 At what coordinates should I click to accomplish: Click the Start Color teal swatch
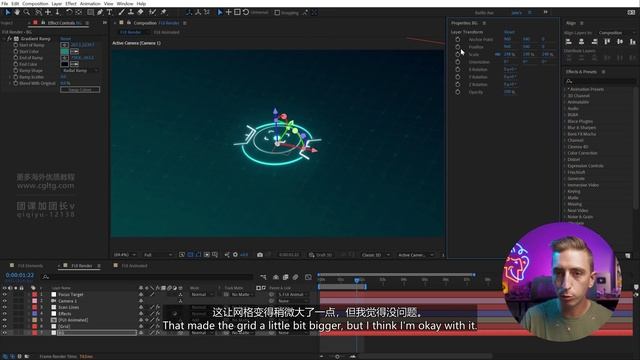64,51
